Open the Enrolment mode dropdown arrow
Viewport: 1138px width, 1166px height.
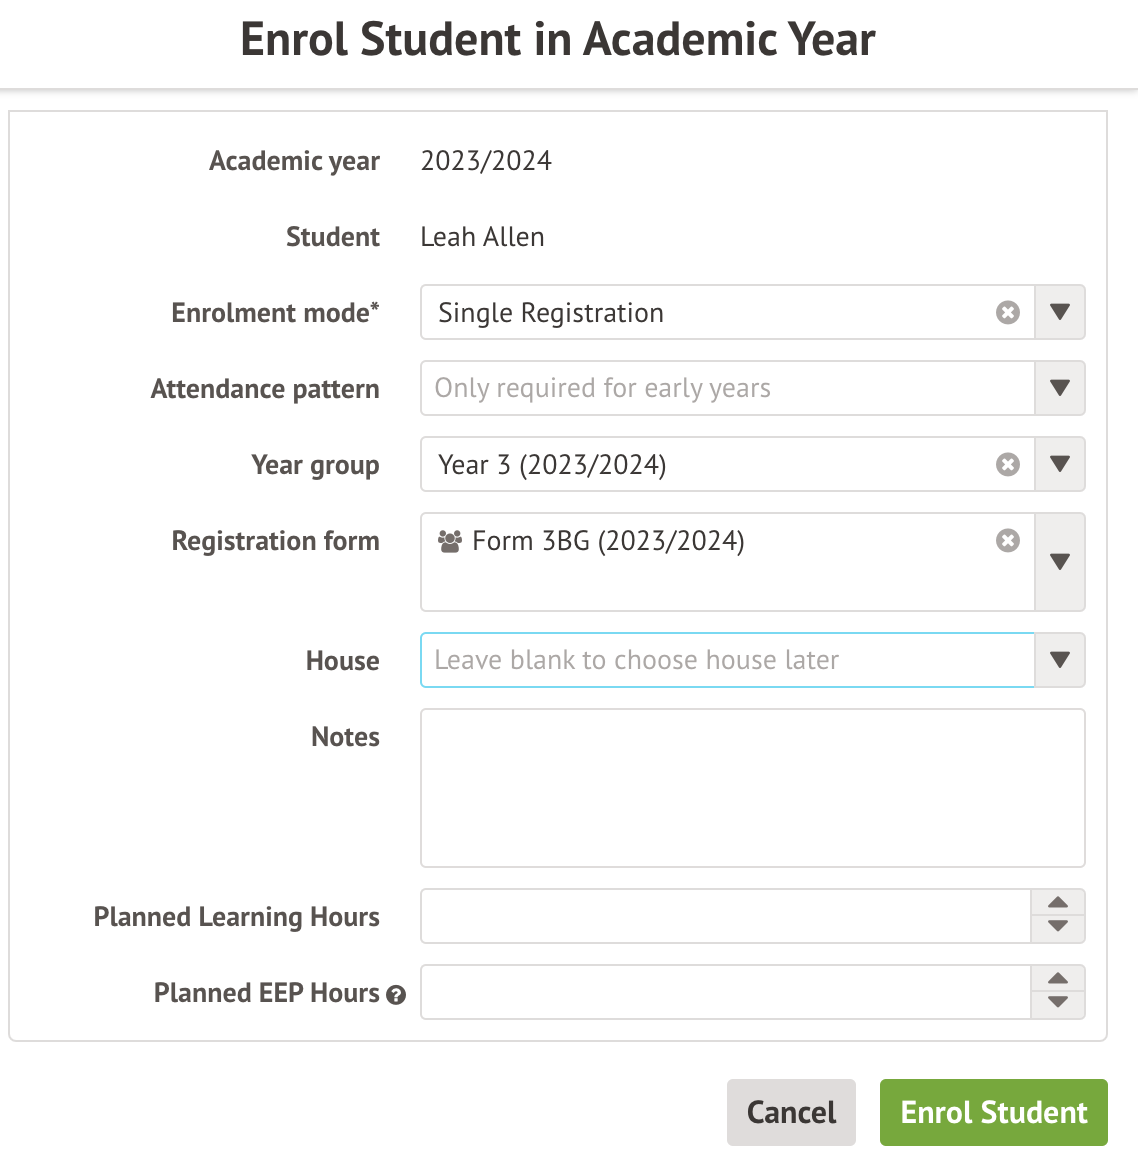click(1060, 313)
